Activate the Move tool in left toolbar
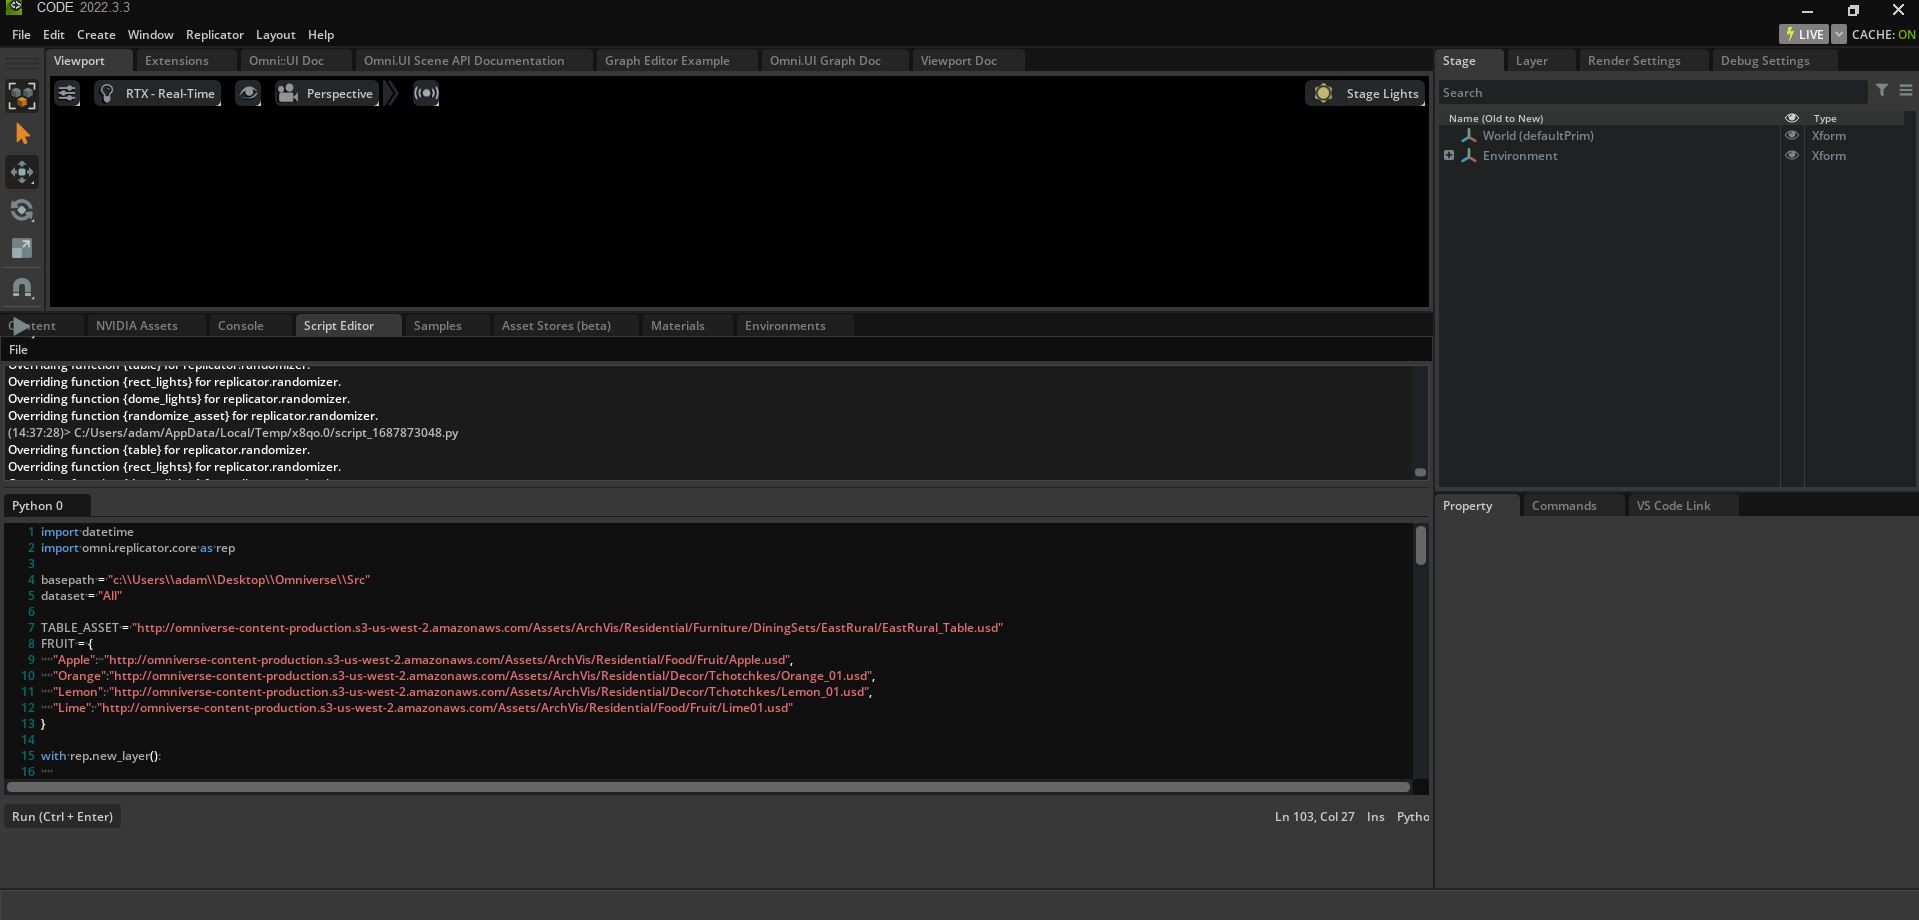This screenshot has height=920, width=1919. tap(22, 172)
